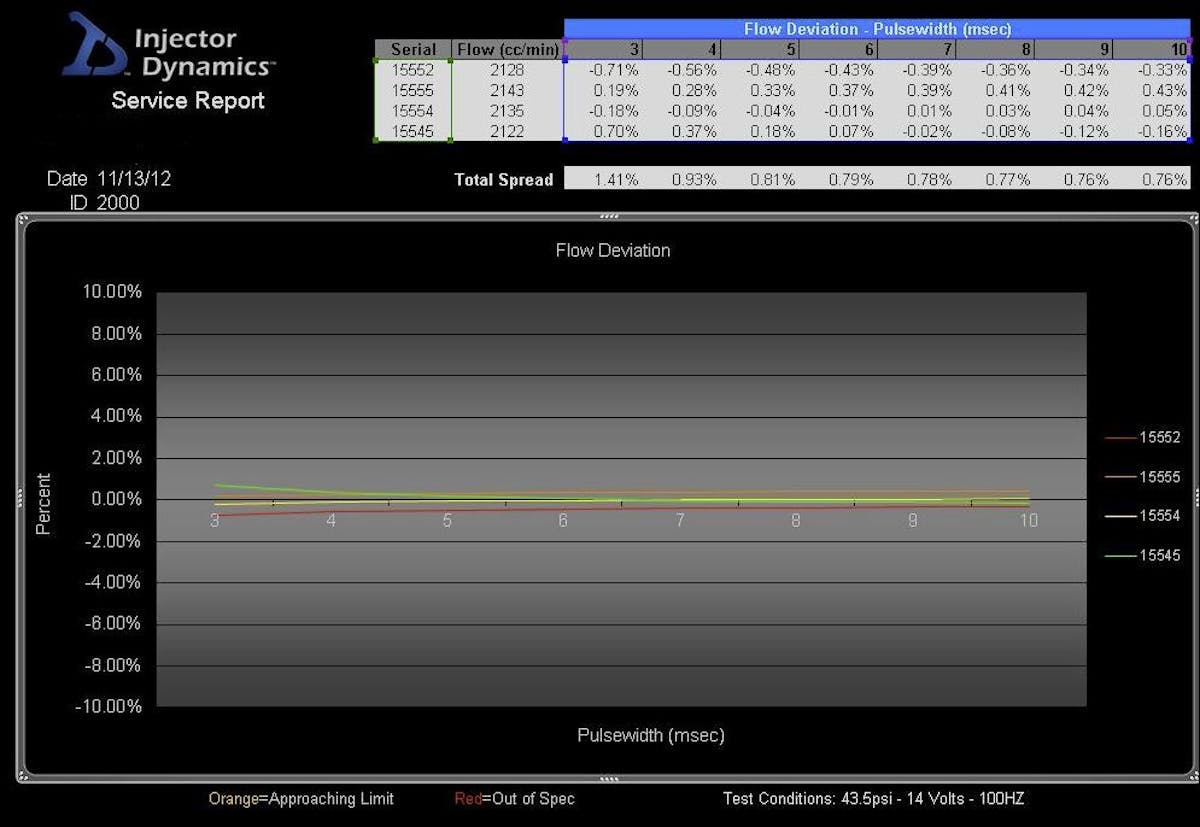The width and height of the screenshot is (1200, 827).
Task: Select the Flow Deviation chart title
Action: tap(612, 250)
